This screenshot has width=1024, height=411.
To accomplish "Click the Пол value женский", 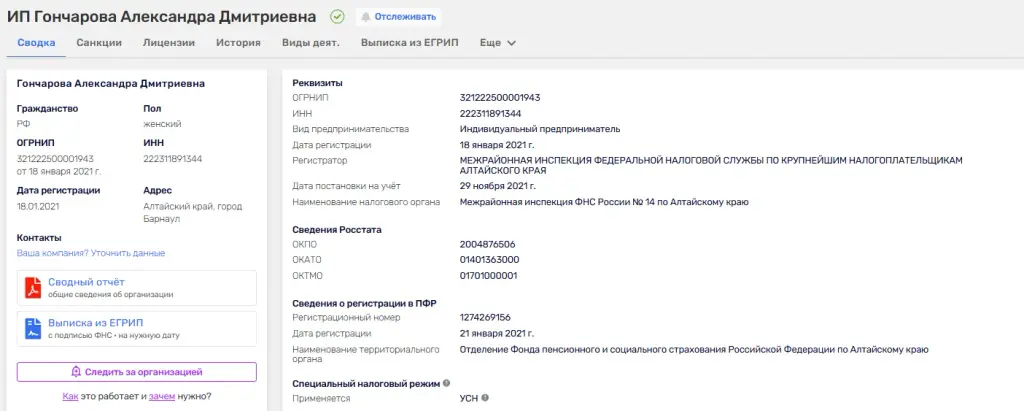I will click(162, 124).
